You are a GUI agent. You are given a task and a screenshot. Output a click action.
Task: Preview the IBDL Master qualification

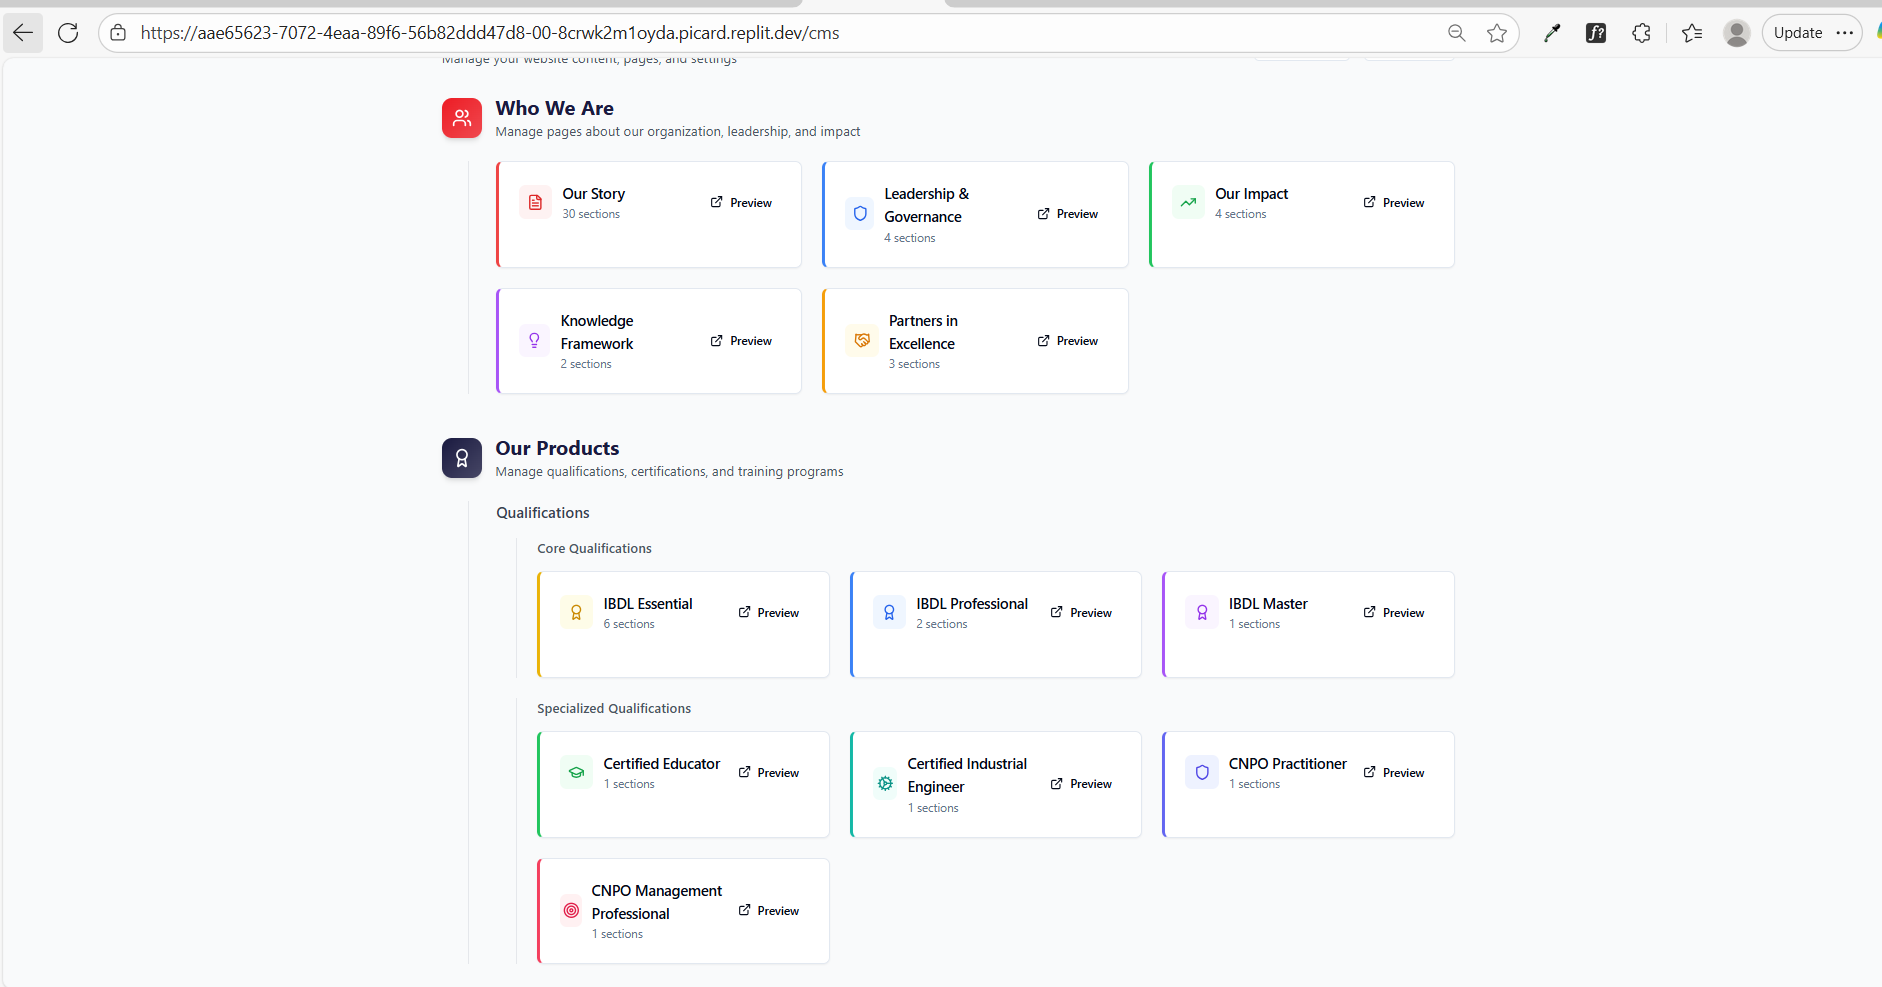click(1394, 613)
